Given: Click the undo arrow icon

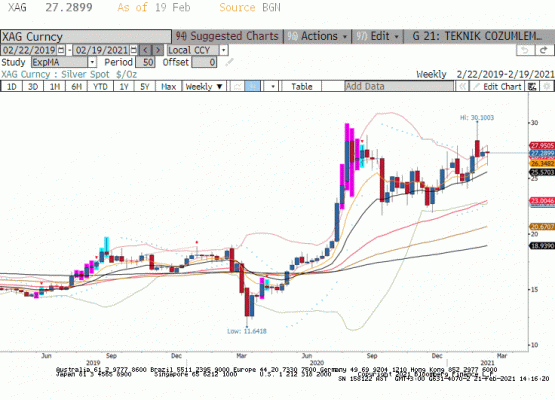Looking at the screenshot, I should (525, 50).
